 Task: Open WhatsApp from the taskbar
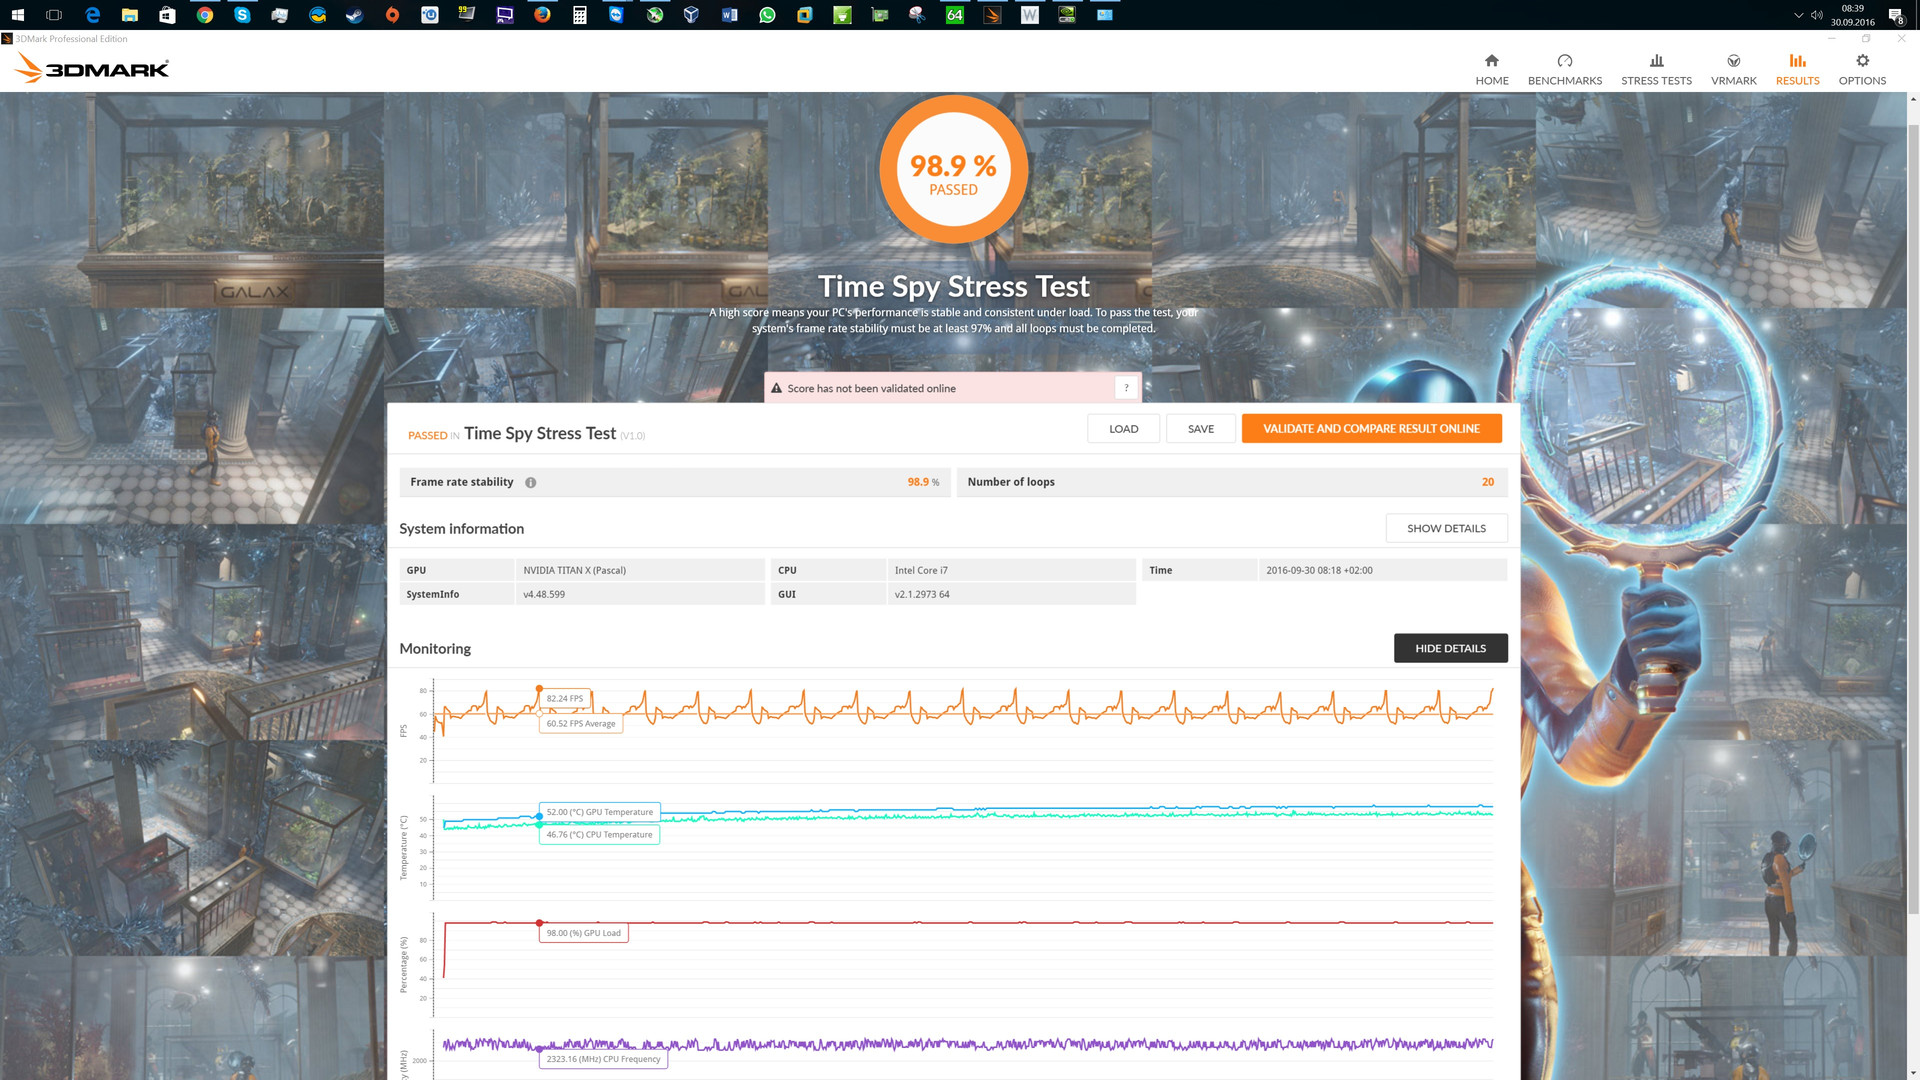pos(767,15)
